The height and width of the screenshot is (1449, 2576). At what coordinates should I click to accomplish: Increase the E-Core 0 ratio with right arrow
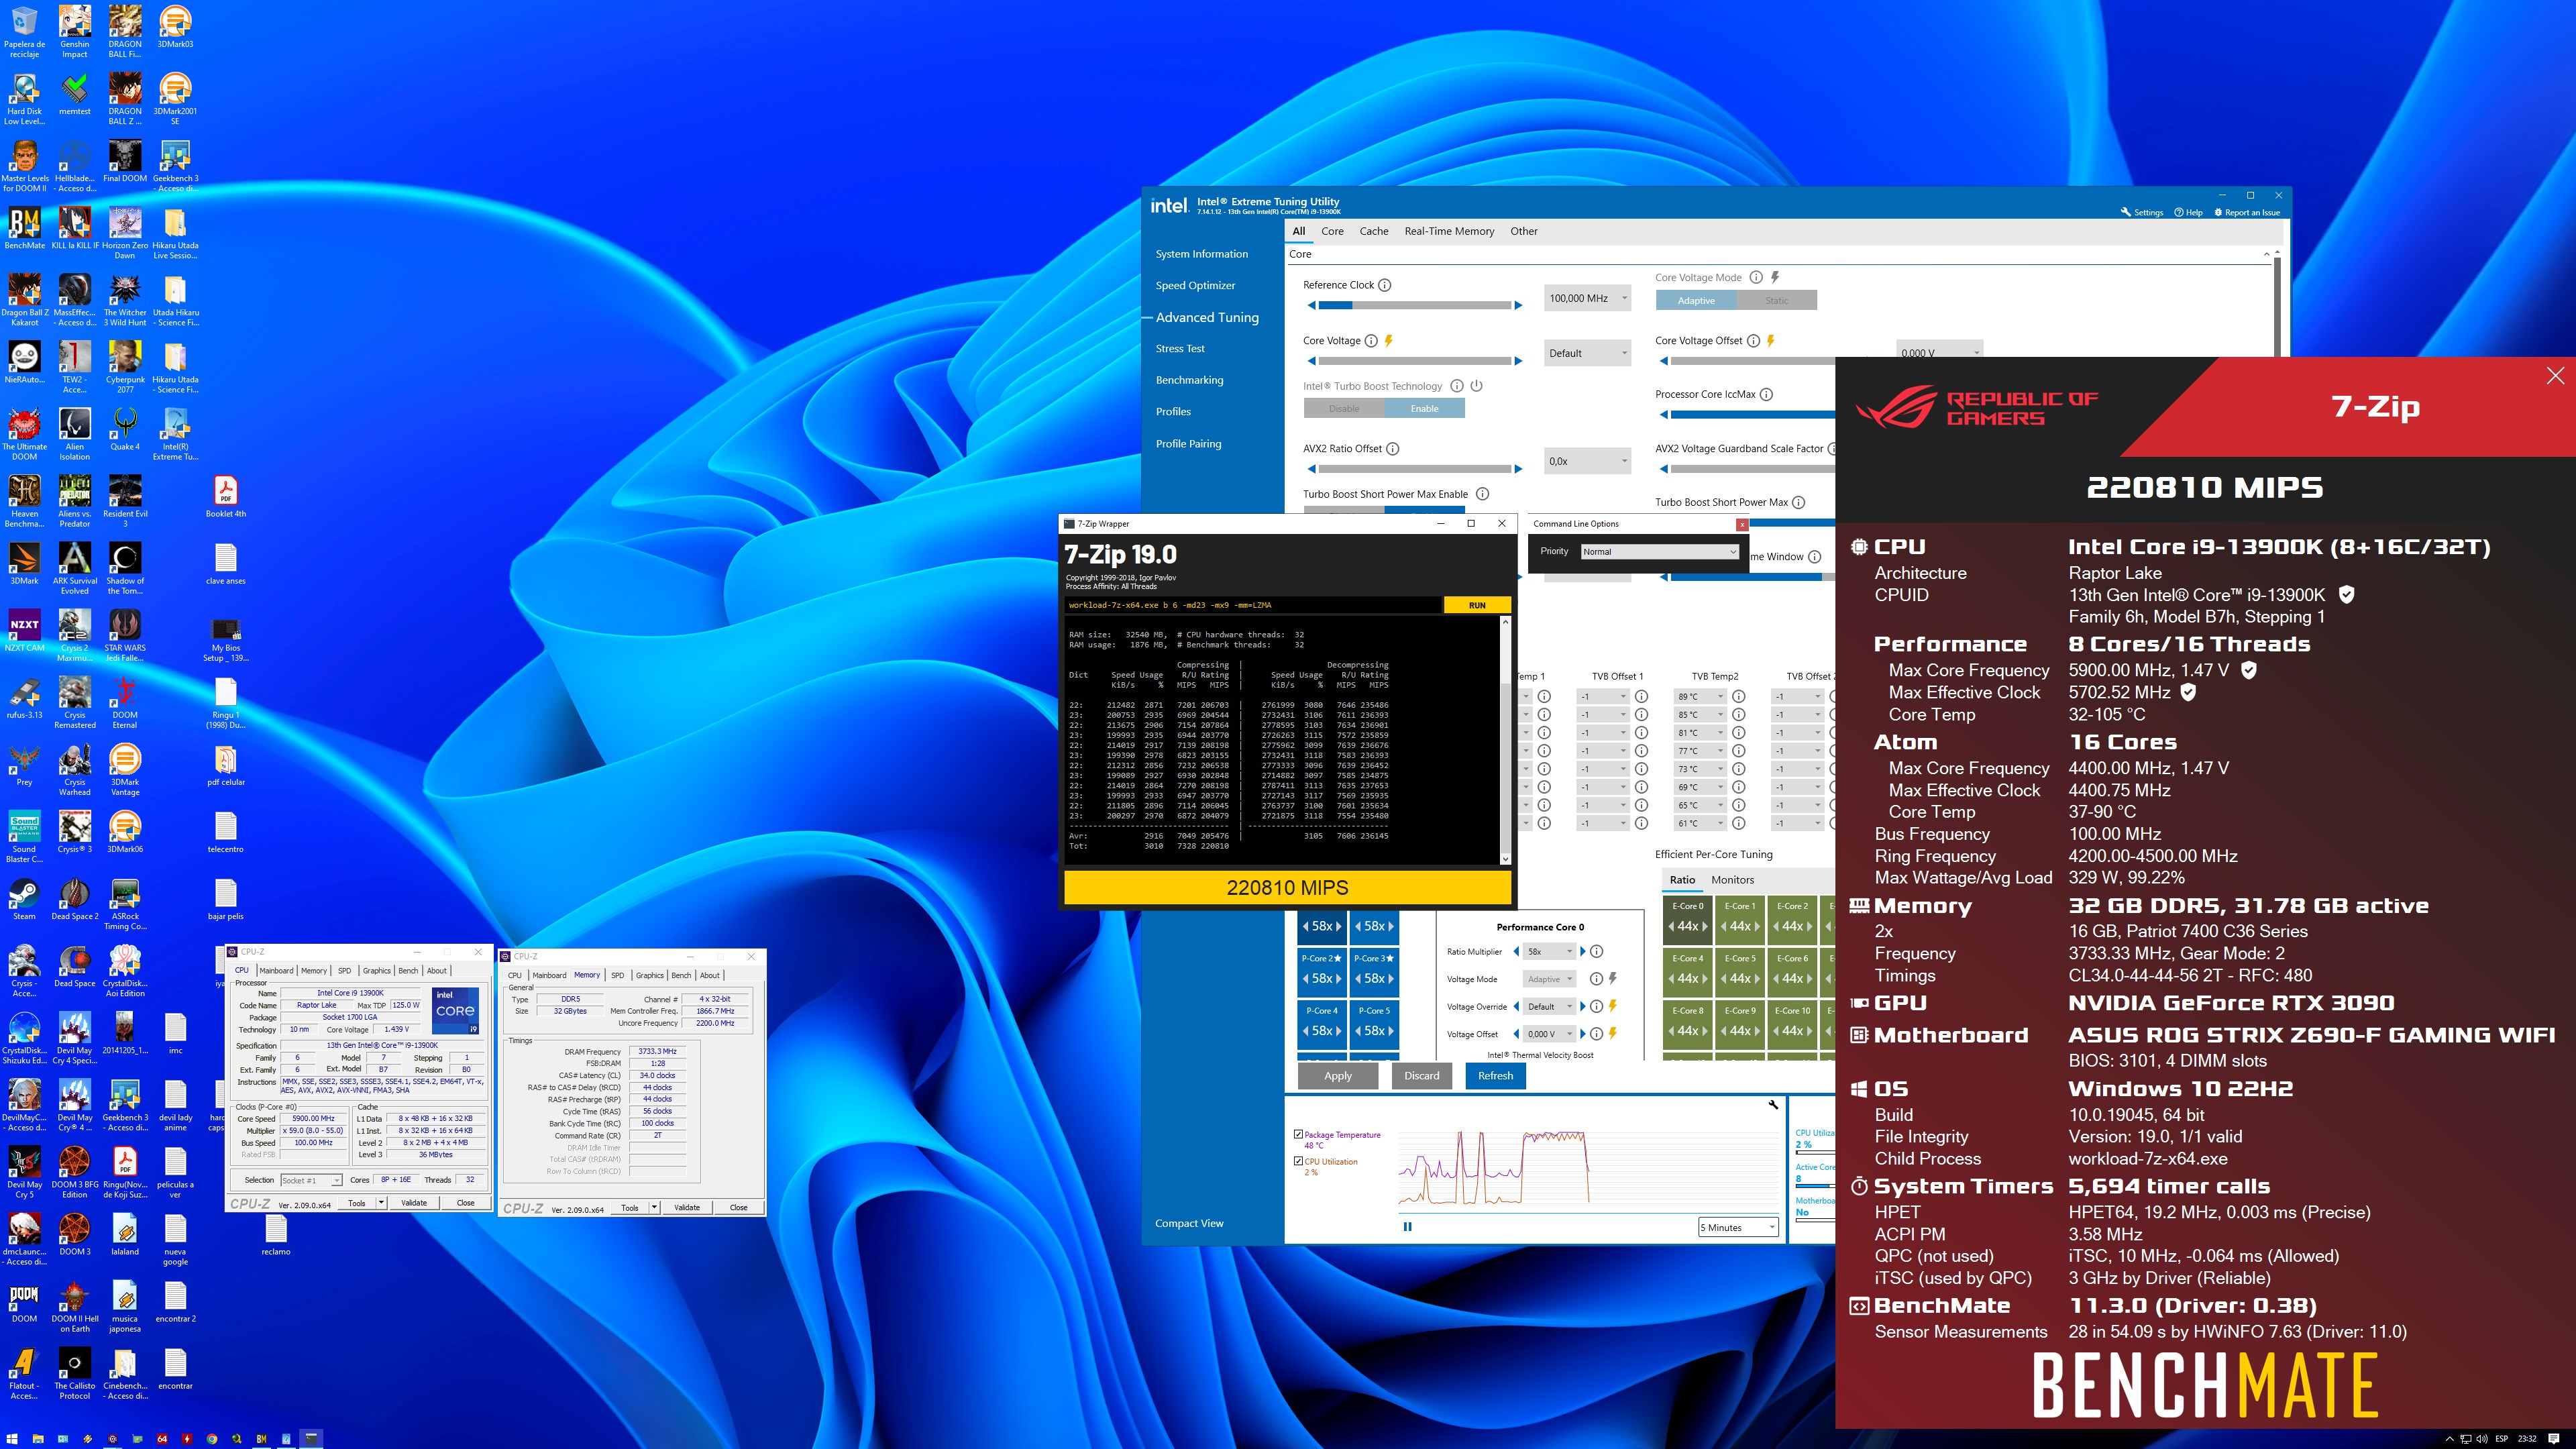pos(1706,926)
